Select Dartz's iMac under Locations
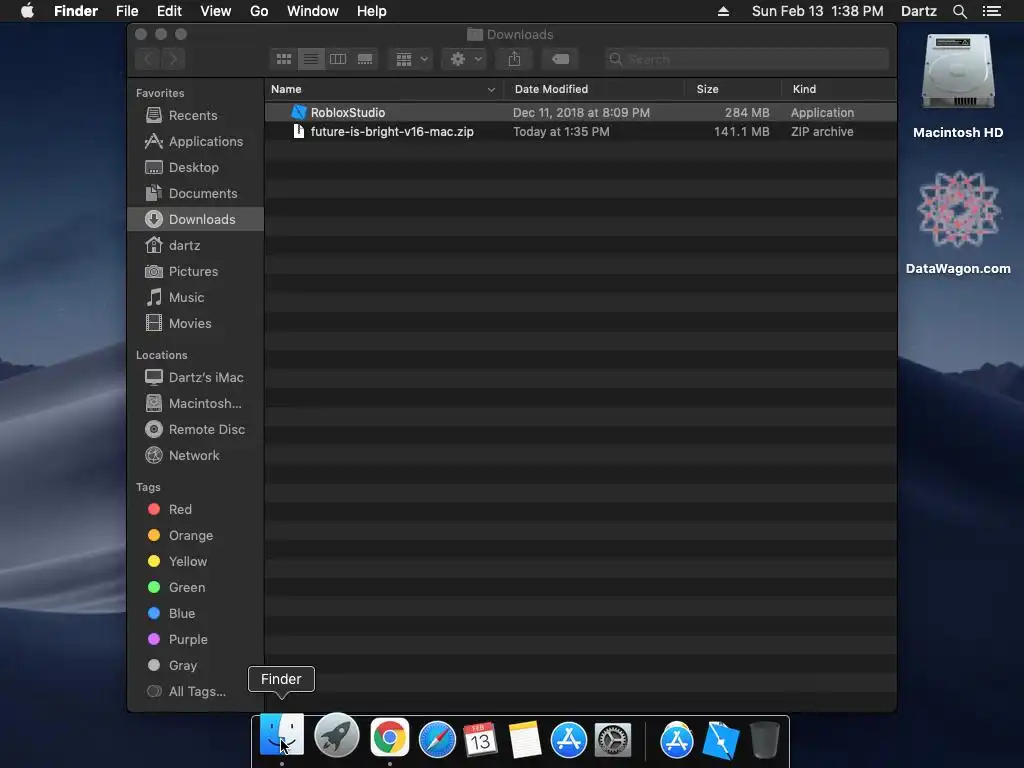This screenshot has width=1024, height=768. coord(195,377)
